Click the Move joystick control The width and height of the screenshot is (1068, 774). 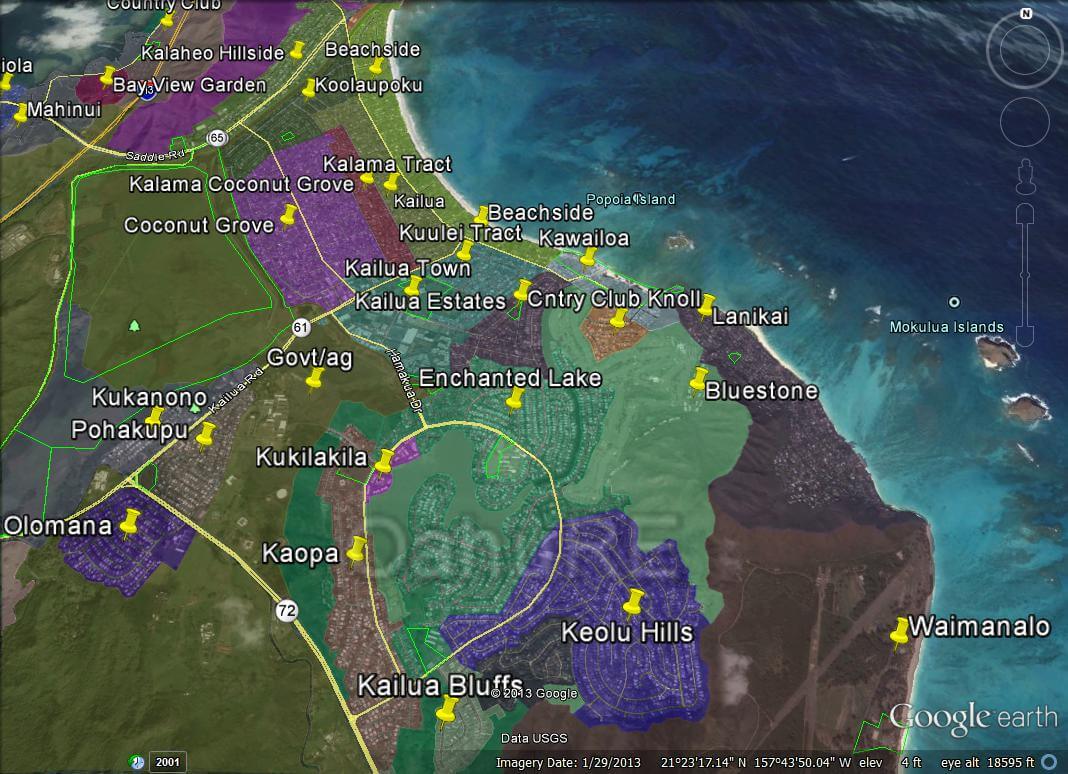1024,121
